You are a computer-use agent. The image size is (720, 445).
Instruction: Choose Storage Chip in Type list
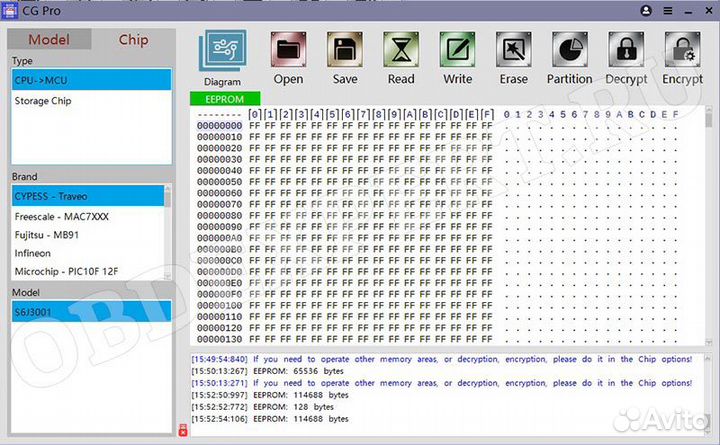coord(43,101)
